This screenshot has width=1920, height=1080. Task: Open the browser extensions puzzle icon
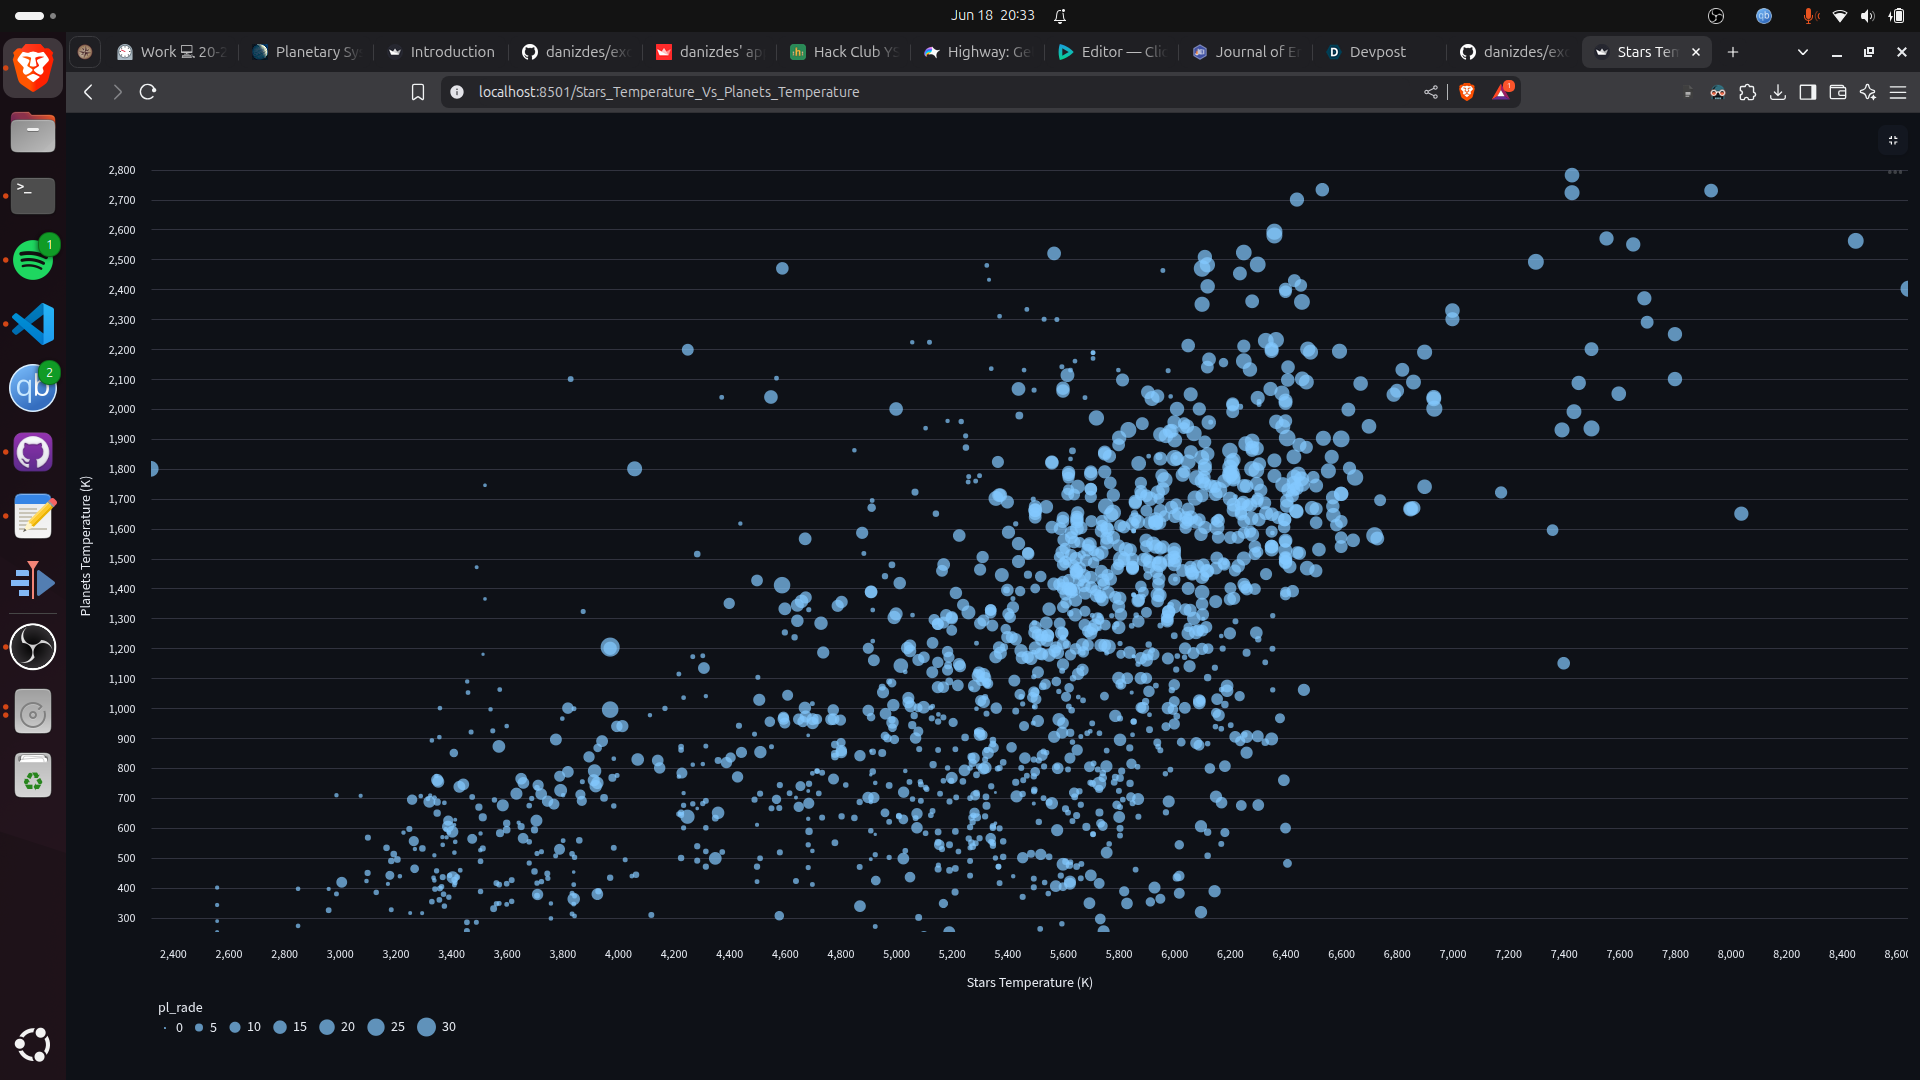pos(1747,92)
